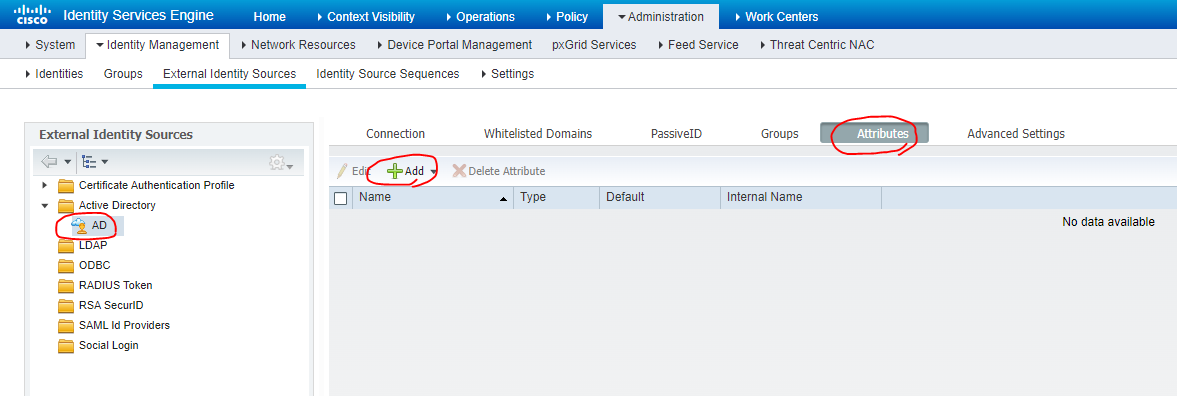Open the Policy menu
The width and height of the screenshot is (1177, 396).
[x=566, y=16]
